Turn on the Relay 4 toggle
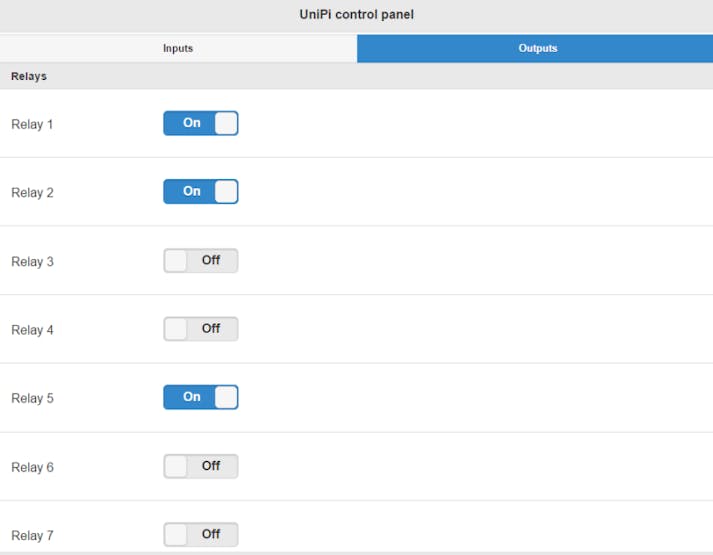713x555 pixels. [x=201, y=329]
